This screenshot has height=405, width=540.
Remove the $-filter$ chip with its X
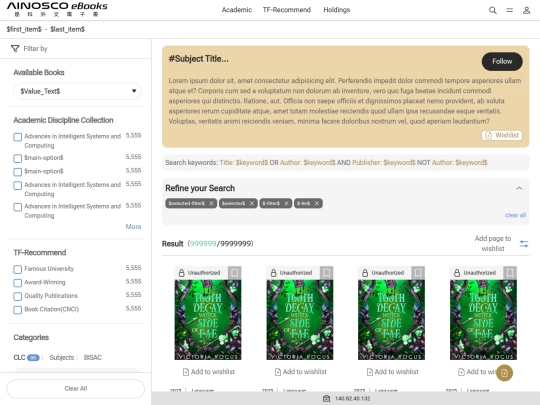click(286, 203)
